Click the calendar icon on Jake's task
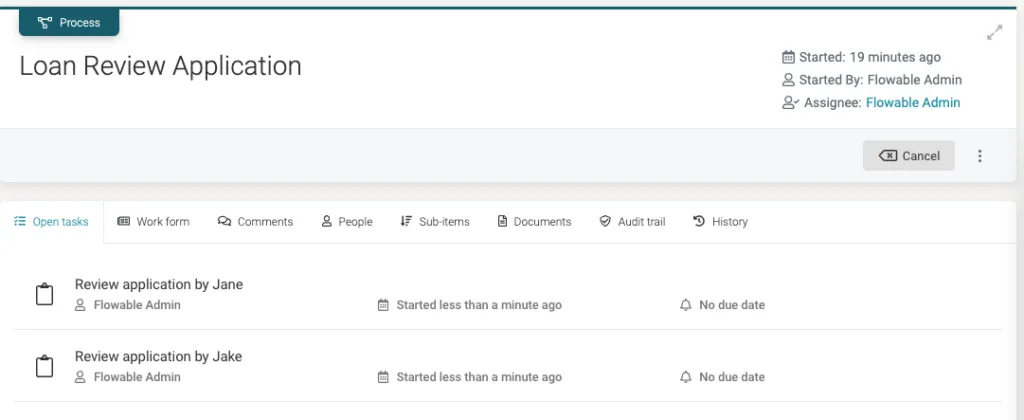1024x420 pixels. tap(383, 377)
